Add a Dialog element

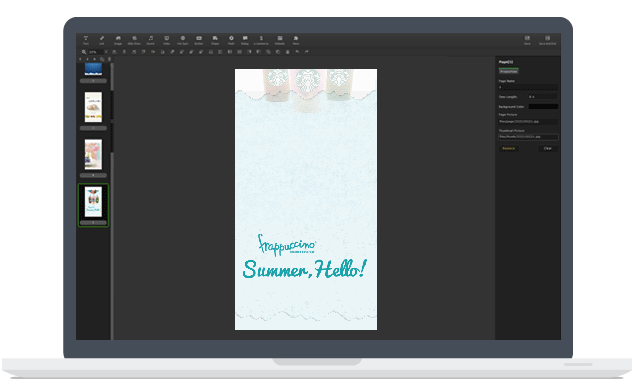click(245, 40)
